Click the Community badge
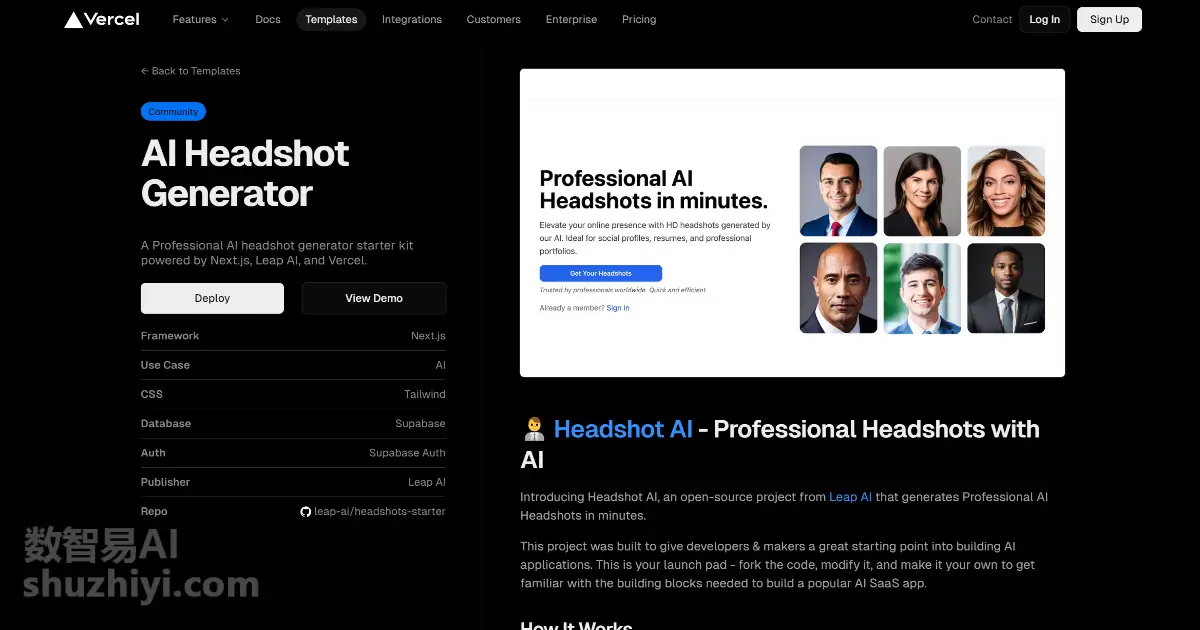 (x=173, y=112)
